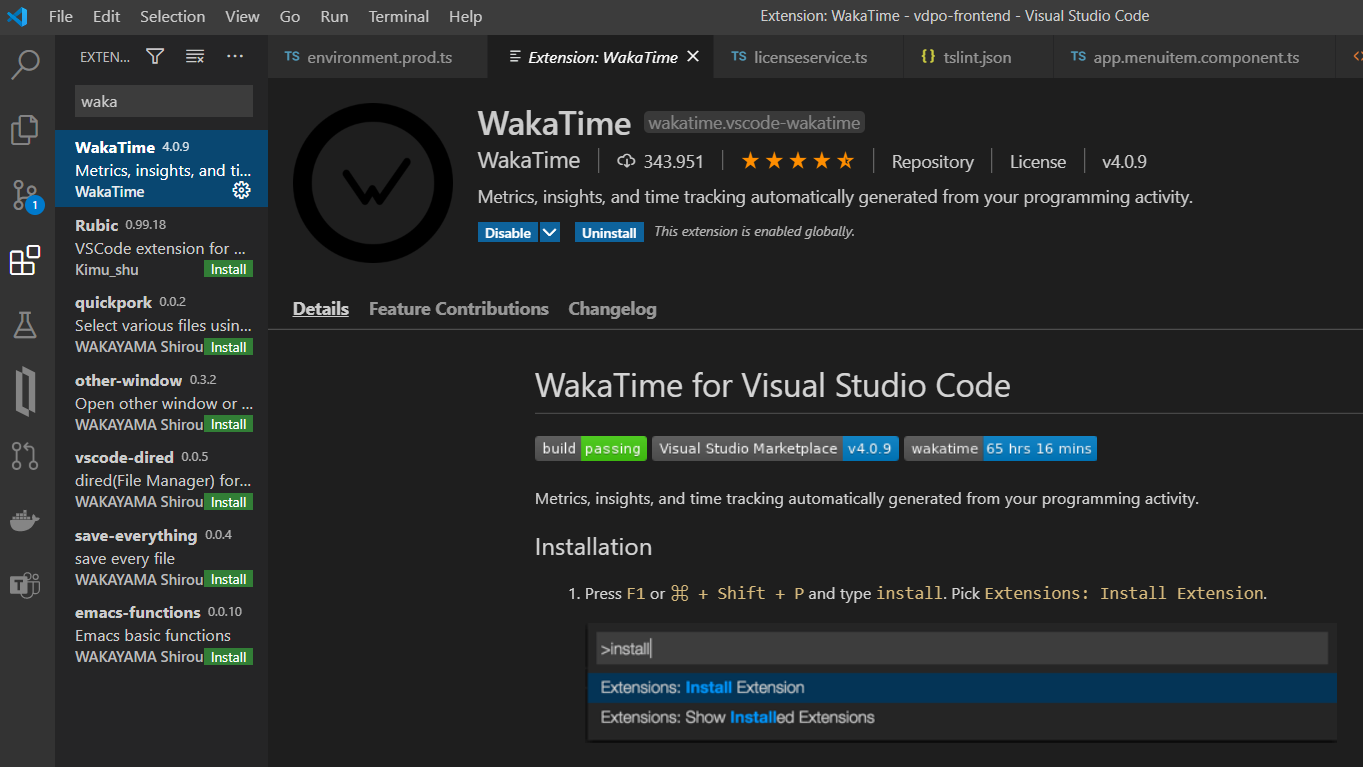The image size is (1363, 767).
Task: Open Source Control view with badge
Action: click(25, 196)
